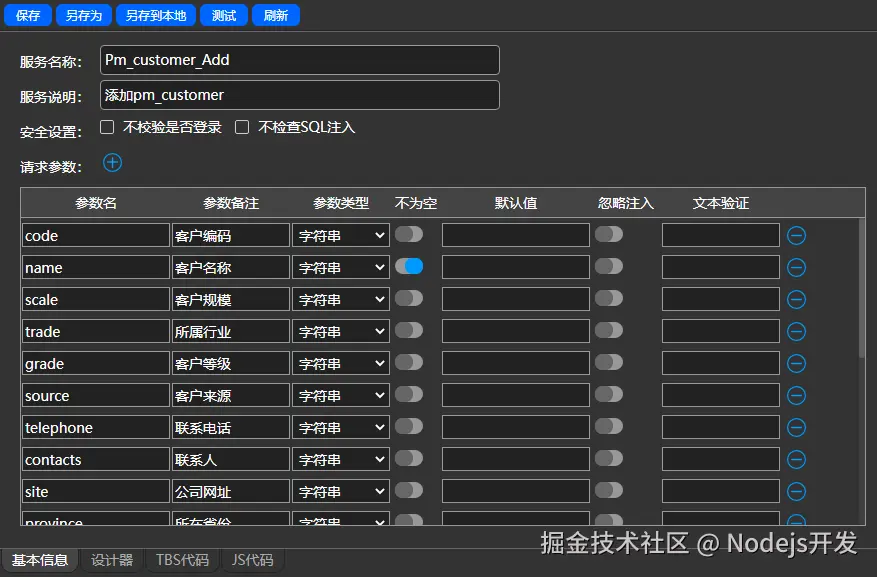Open the TBS代码 tab
The height and width of the screenshot is (577, 877).
pyautogui.click(x=181, y=560)
